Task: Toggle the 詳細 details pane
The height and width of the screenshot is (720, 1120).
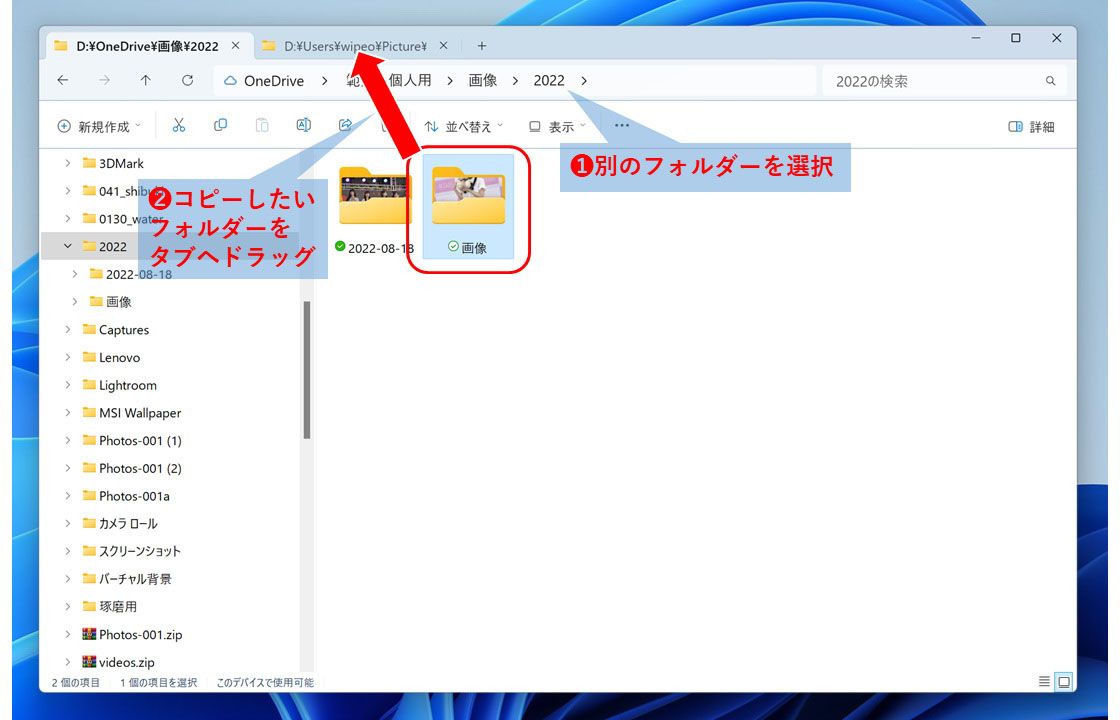Action: tap(1031, 126)
